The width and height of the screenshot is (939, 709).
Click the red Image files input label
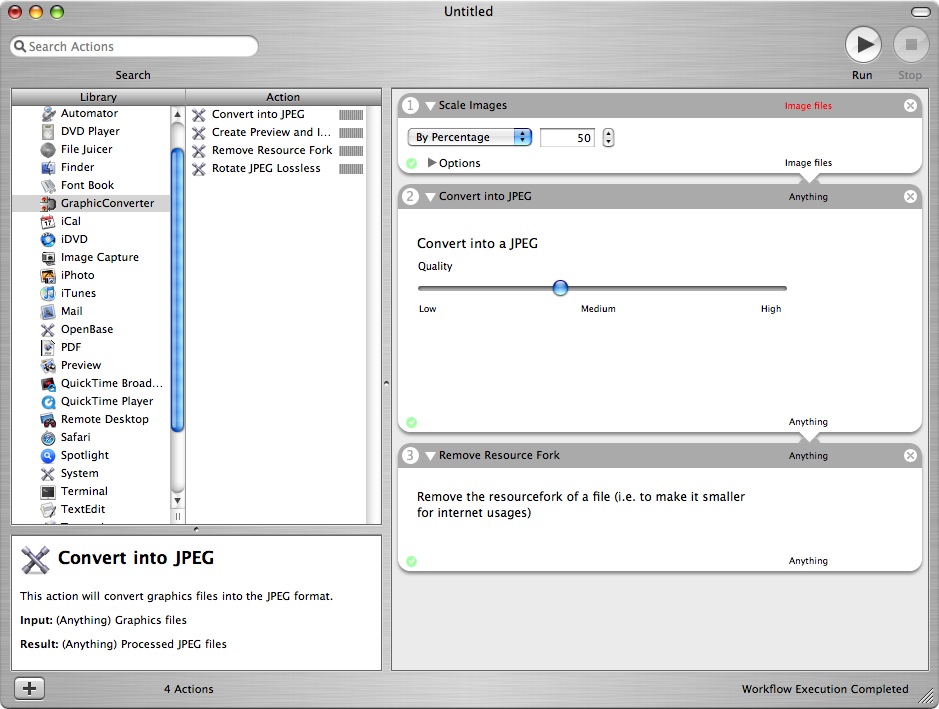point(808,106)
